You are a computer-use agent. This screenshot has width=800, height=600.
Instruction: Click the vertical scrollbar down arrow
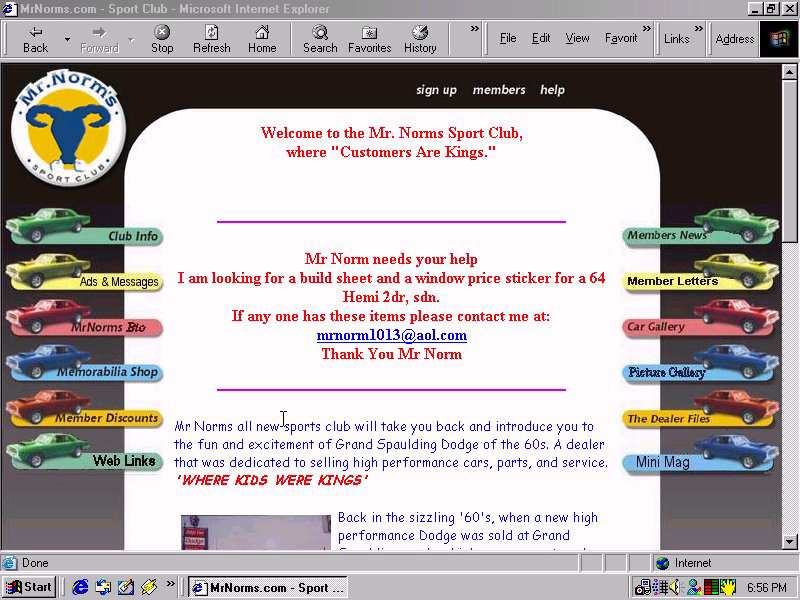pos(791,541)
